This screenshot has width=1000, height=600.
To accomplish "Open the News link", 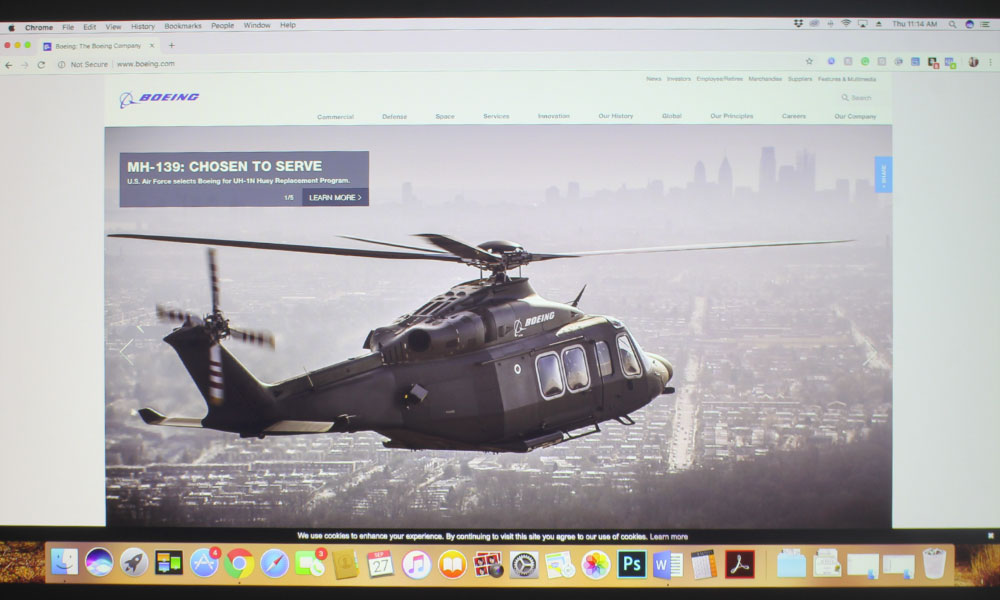I will tap(654, 79).
